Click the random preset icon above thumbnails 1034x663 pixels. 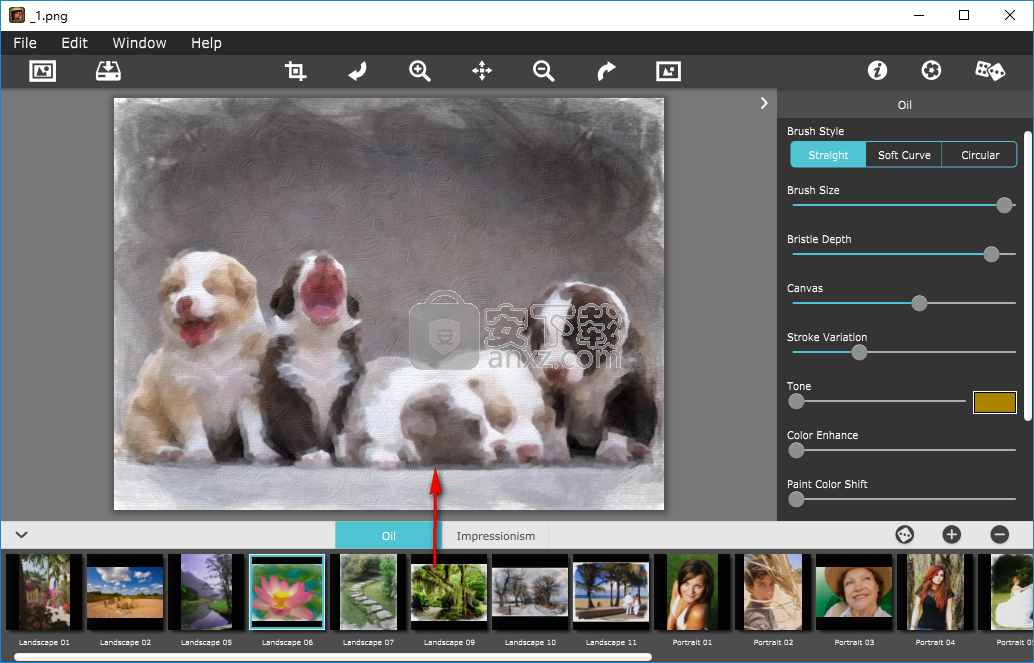[905, 534]
